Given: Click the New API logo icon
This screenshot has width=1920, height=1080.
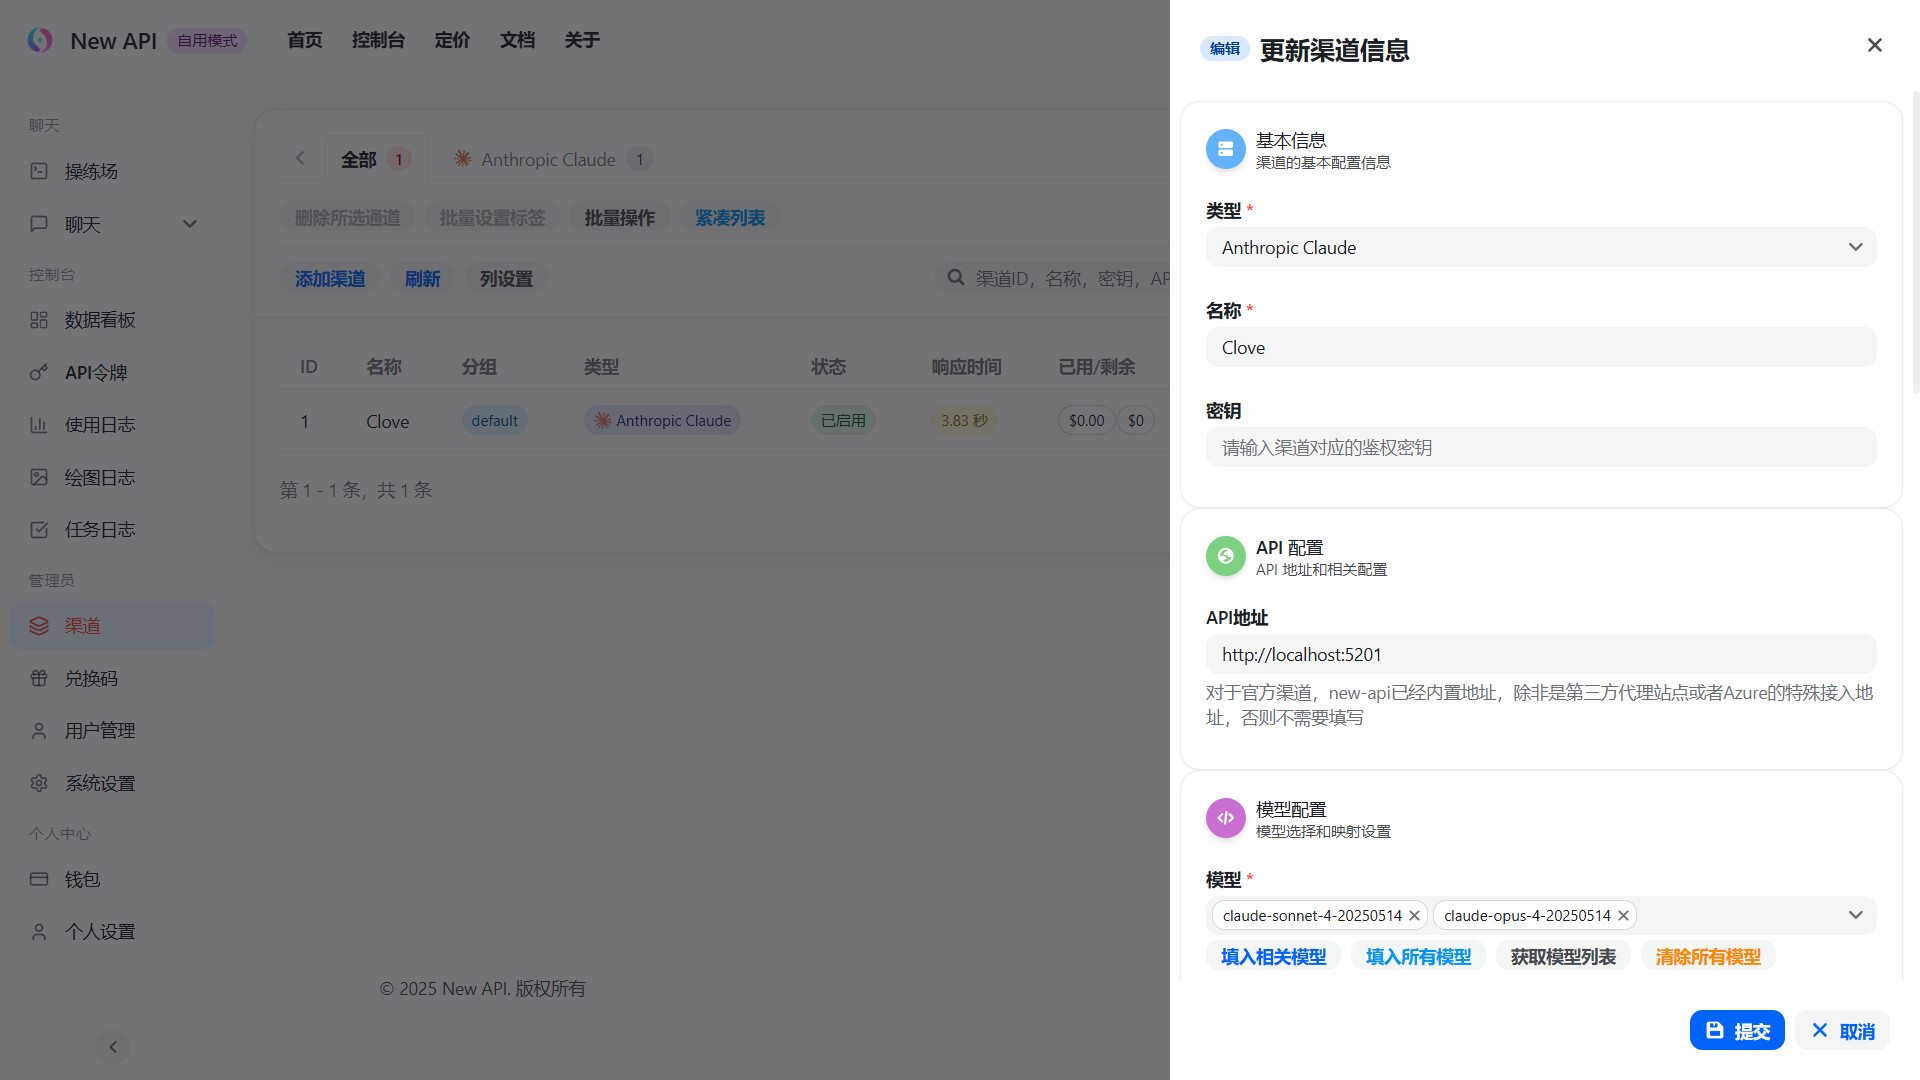Looking at the screenshot, I should coord(40,40).
